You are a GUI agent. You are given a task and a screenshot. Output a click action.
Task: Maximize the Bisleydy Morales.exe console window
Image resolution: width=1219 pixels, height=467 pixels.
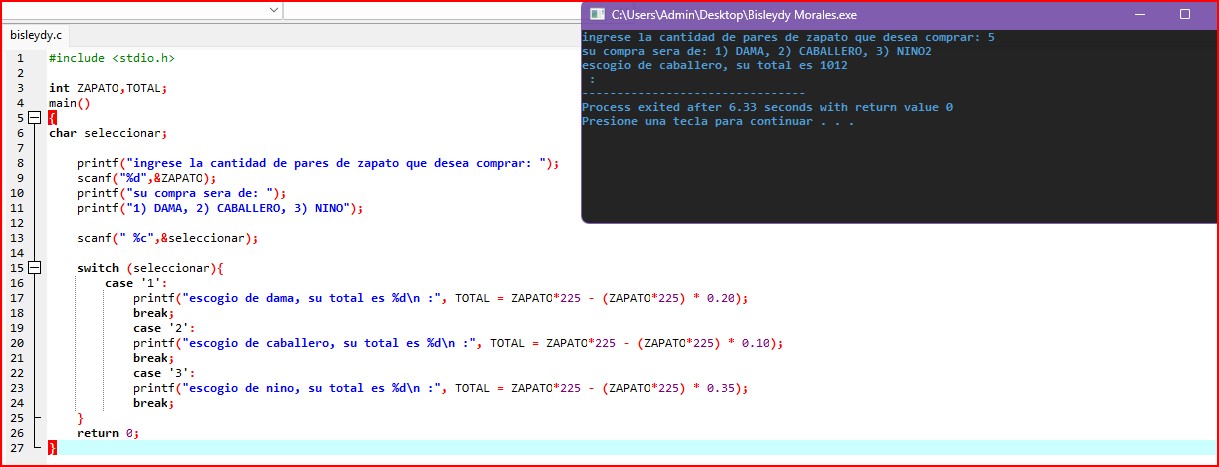pyautogui.click(x=1185, y=15)
